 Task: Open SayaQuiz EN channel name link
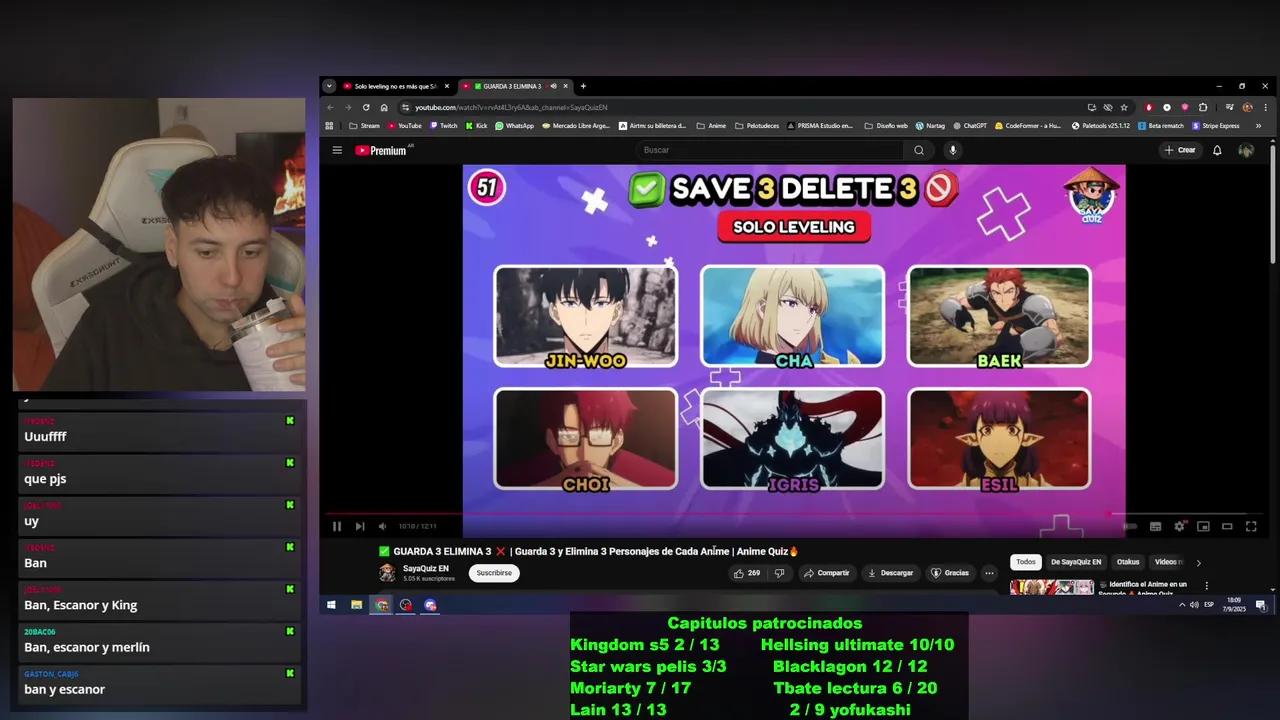coord(425,568)
